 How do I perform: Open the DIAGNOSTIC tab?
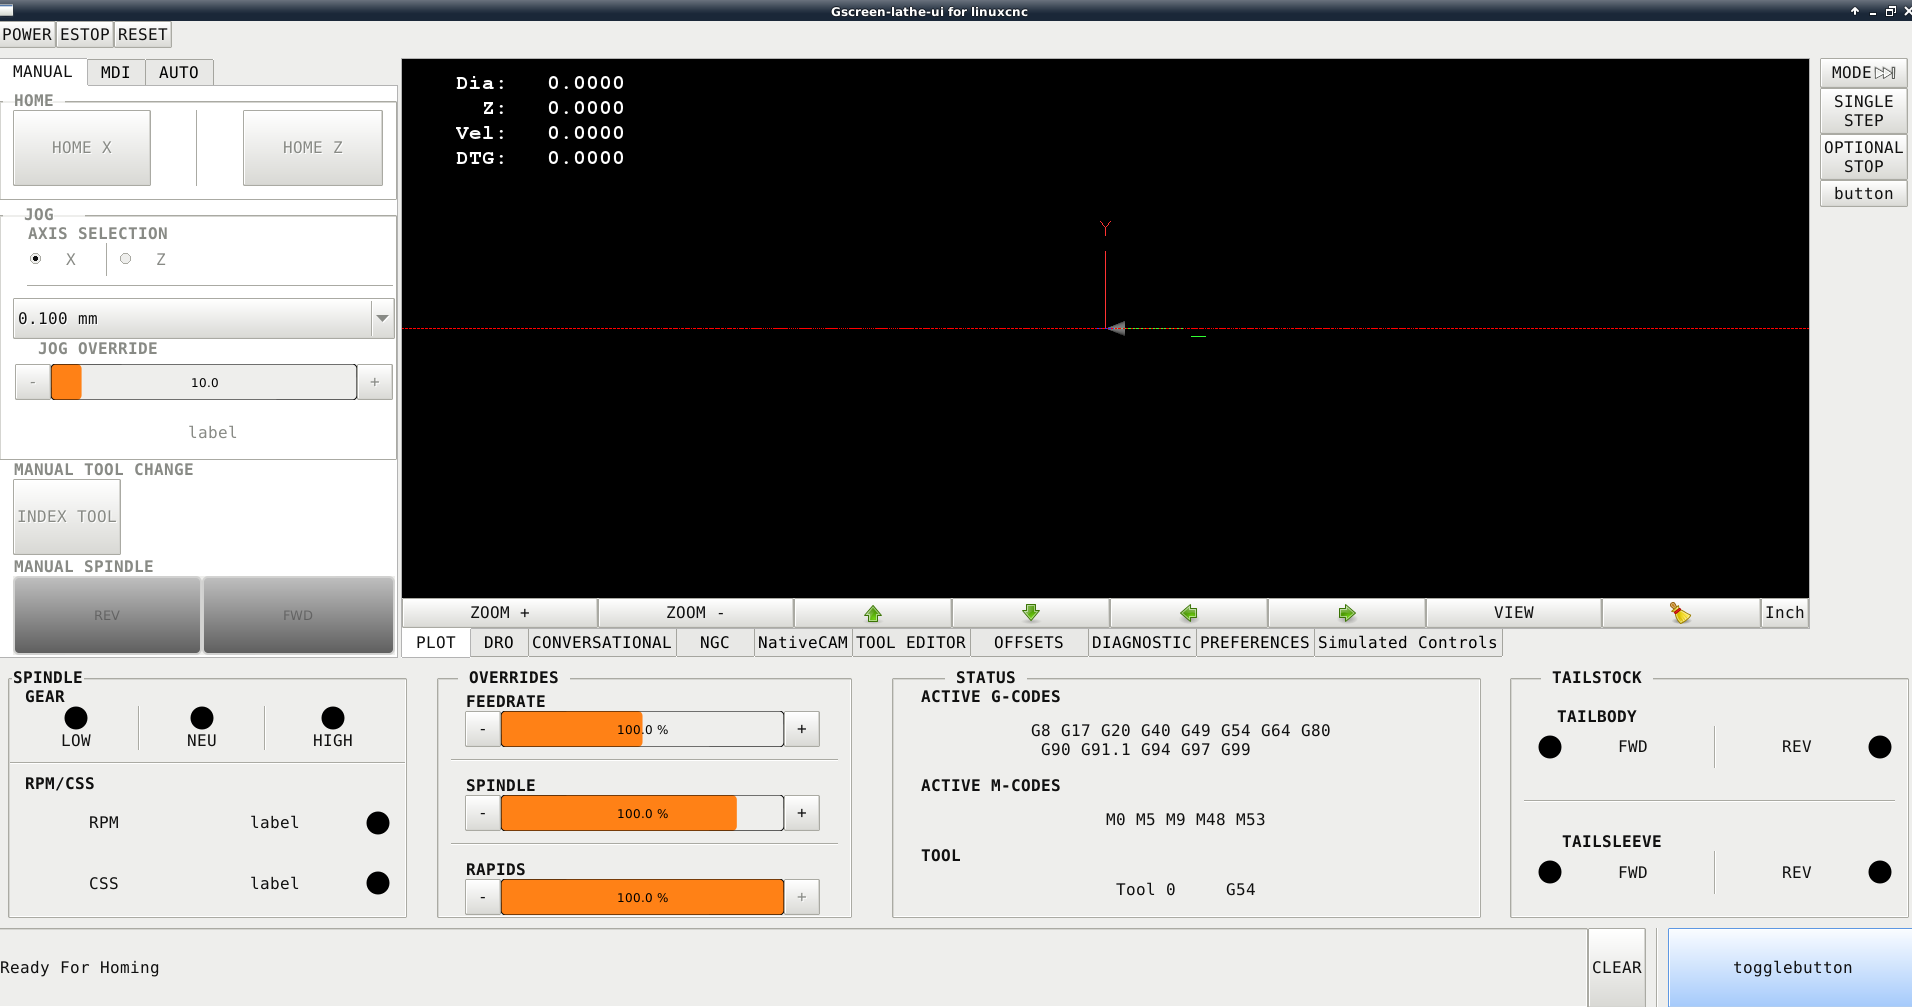(1141, 642)
